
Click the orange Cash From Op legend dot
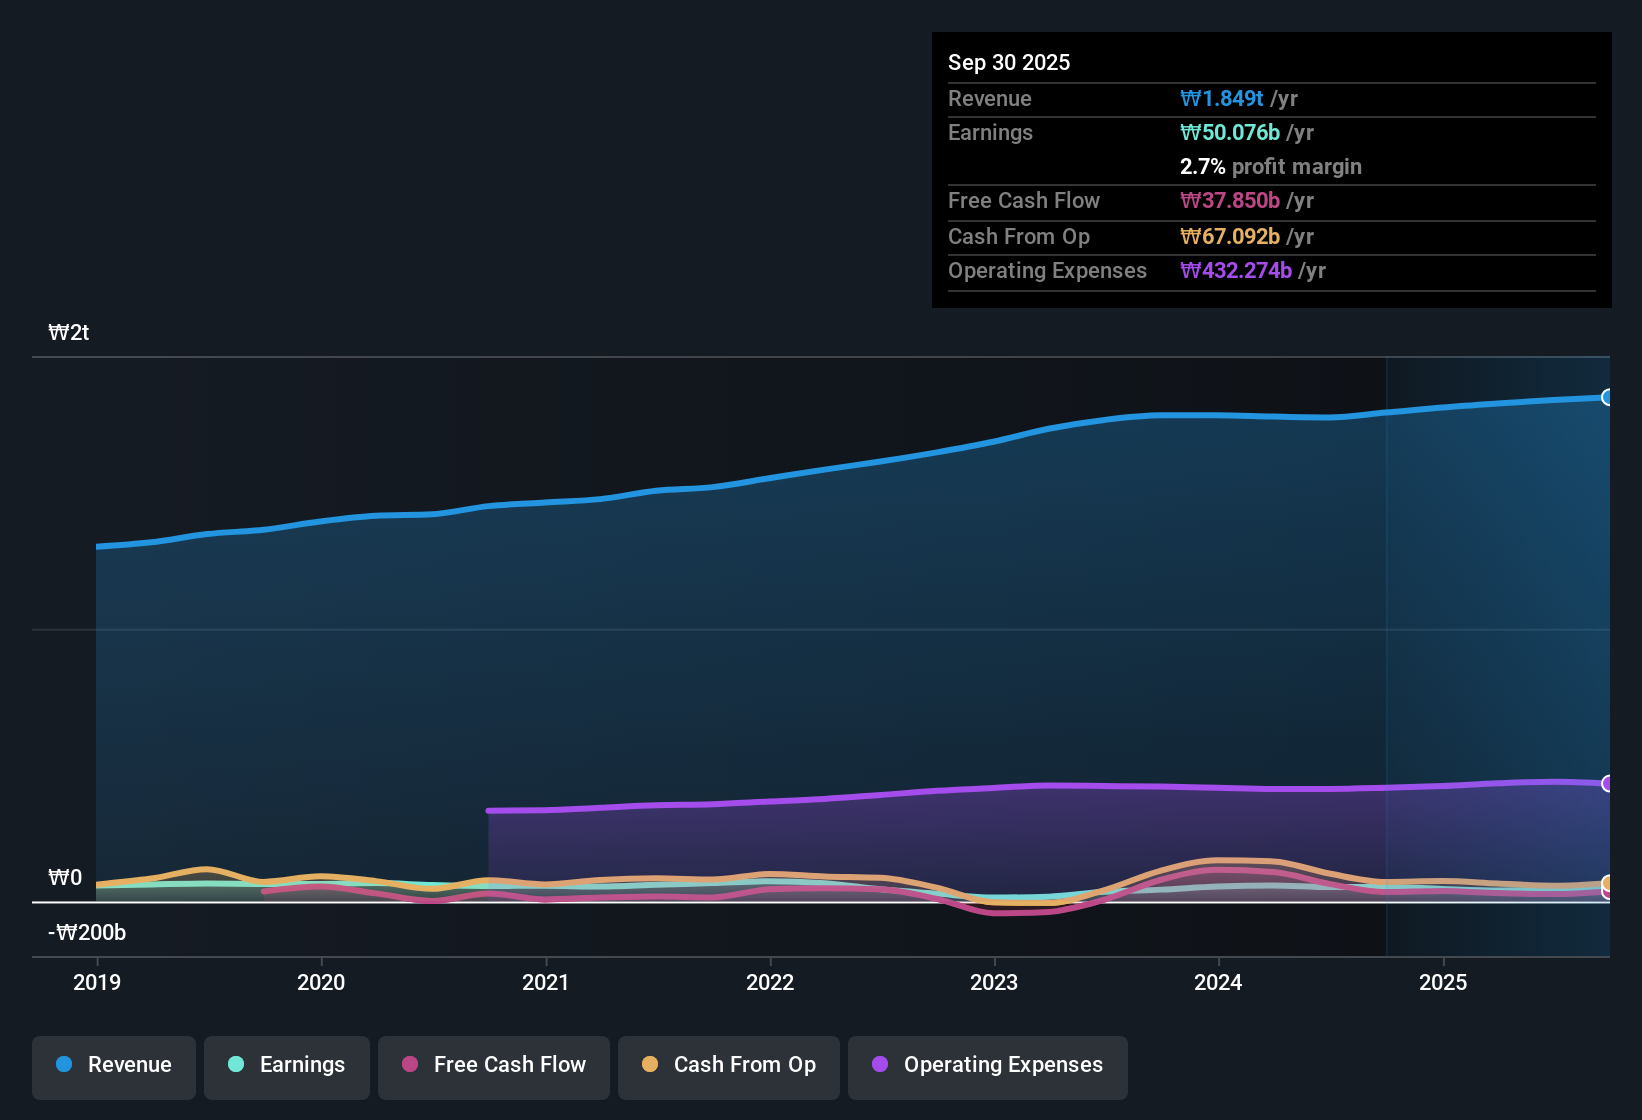click(x=651, y=1065)
